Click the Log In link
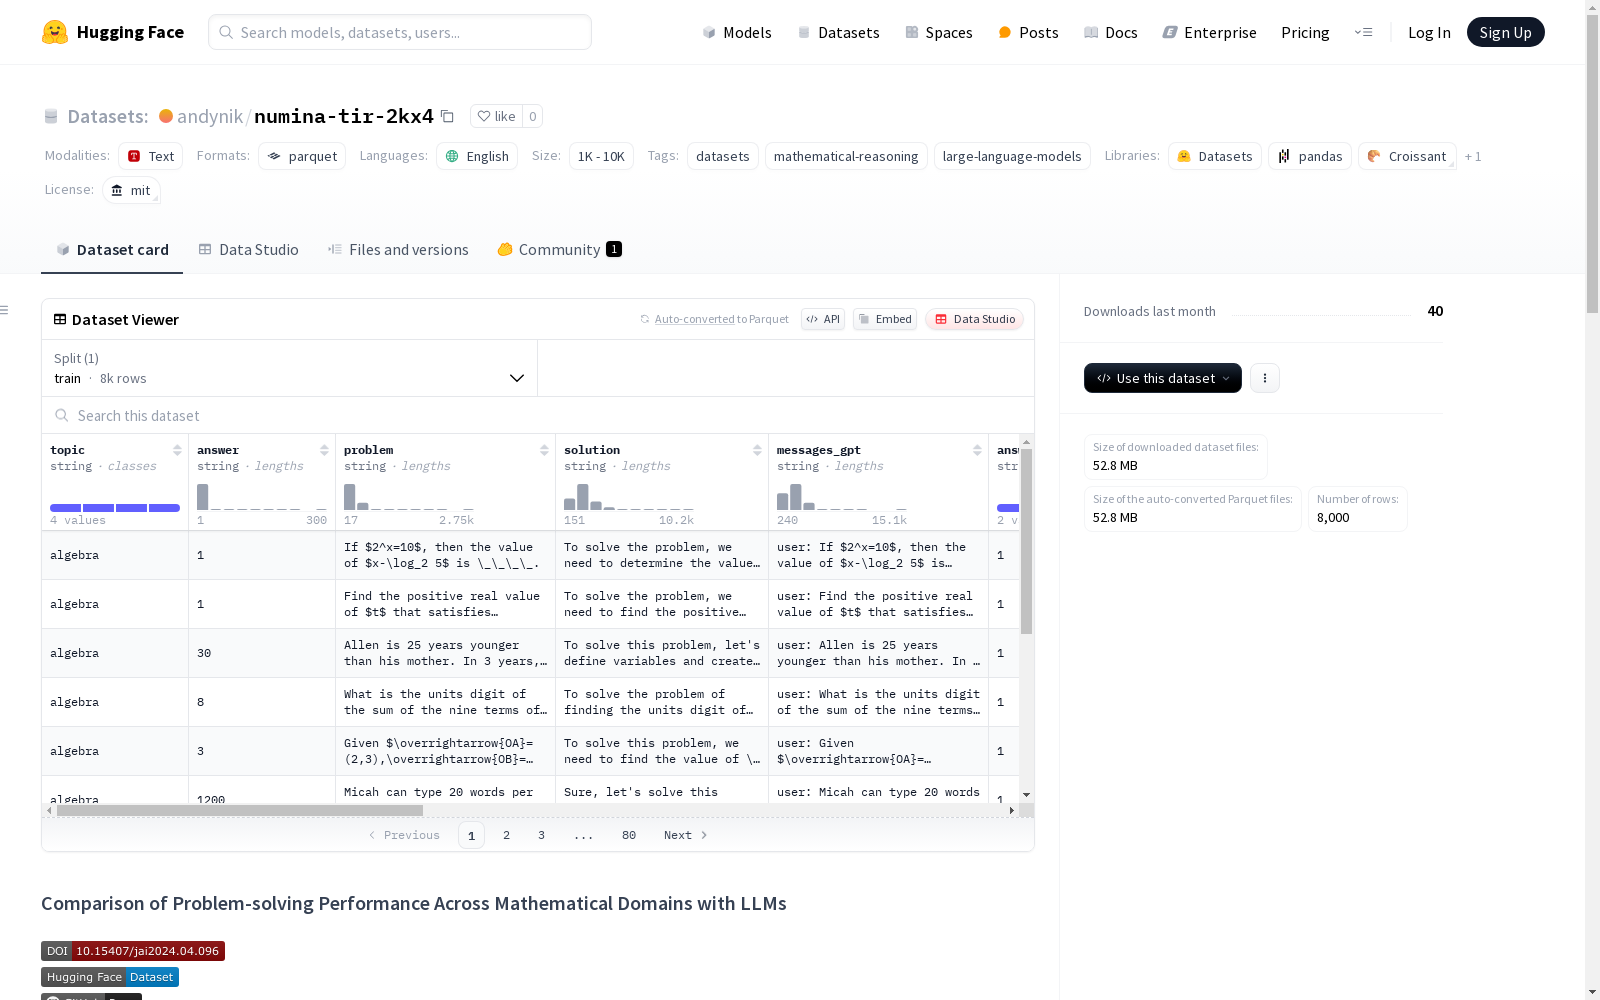The image size is (1600, 1000). point(1429,32)
